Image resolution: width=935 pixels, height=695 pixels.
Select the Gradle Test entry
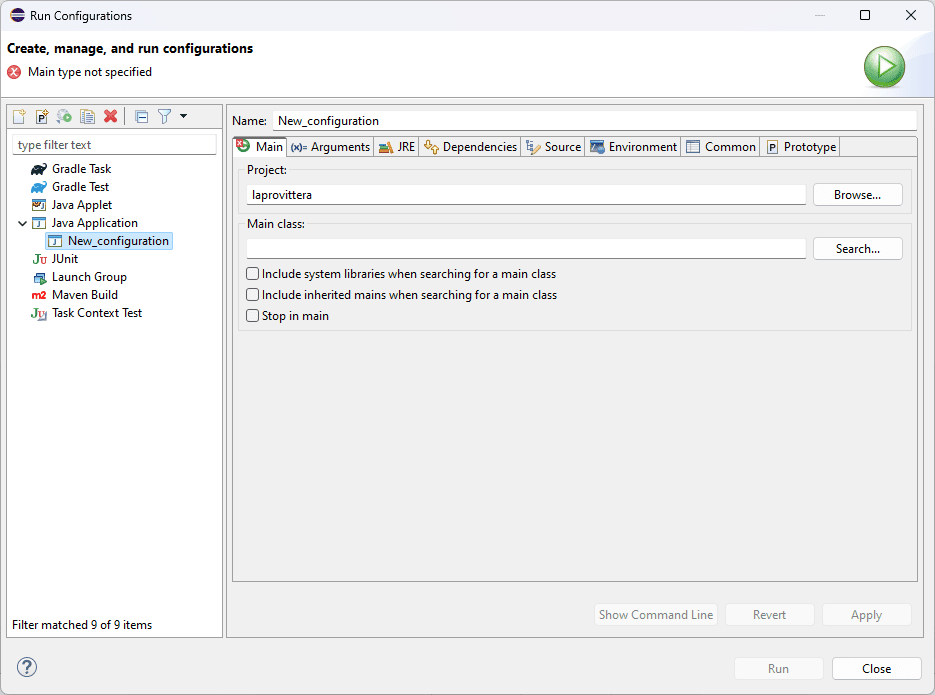[x=81, y=187]
